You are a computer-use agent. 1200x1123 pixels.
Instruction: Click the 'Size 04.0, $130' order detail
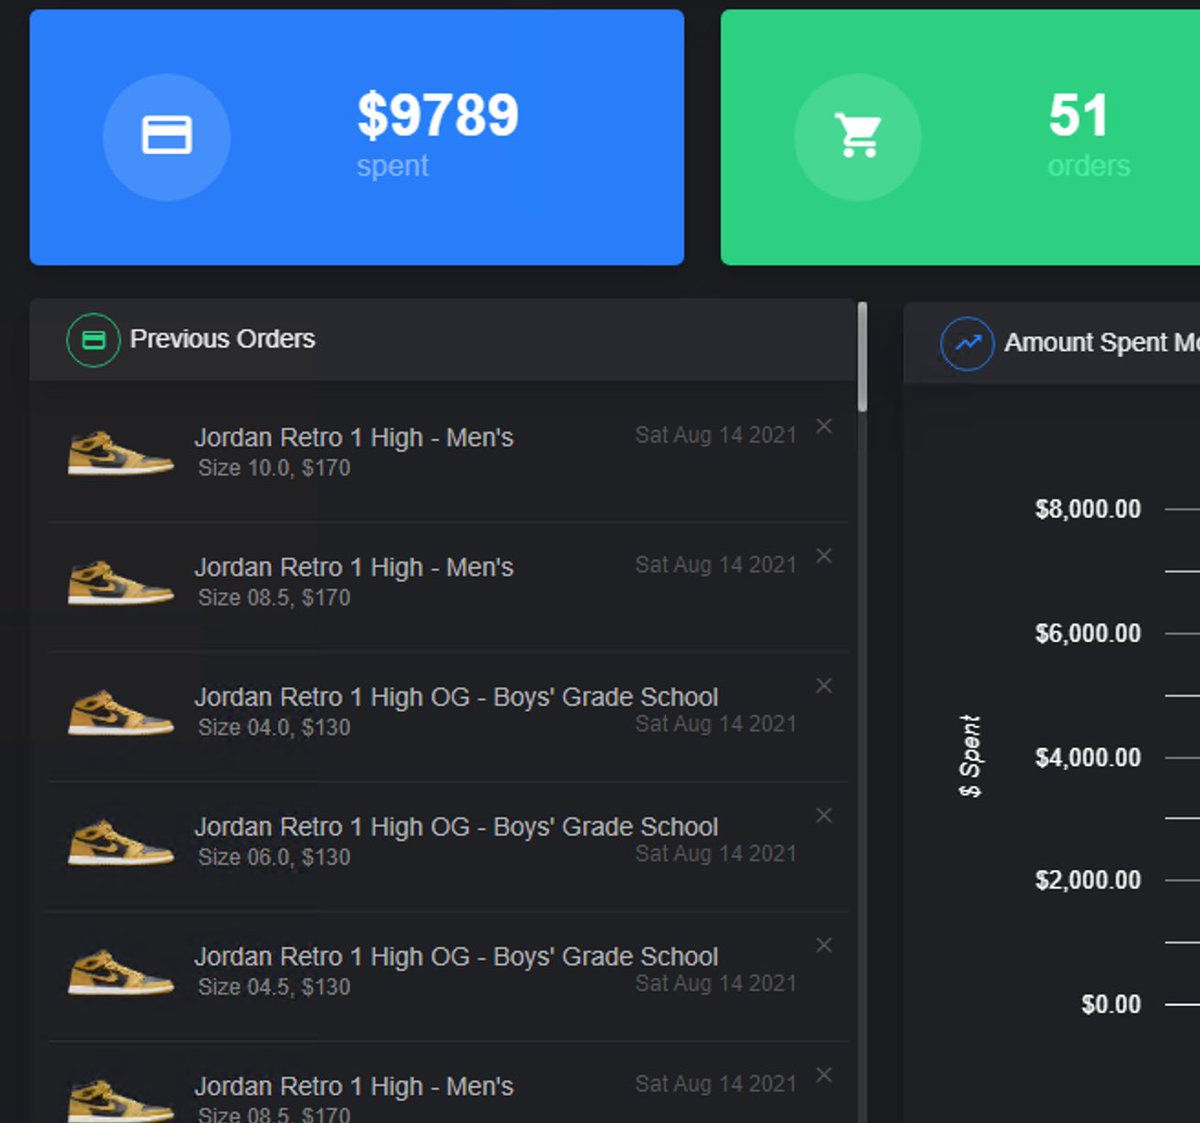coord(274,728)
